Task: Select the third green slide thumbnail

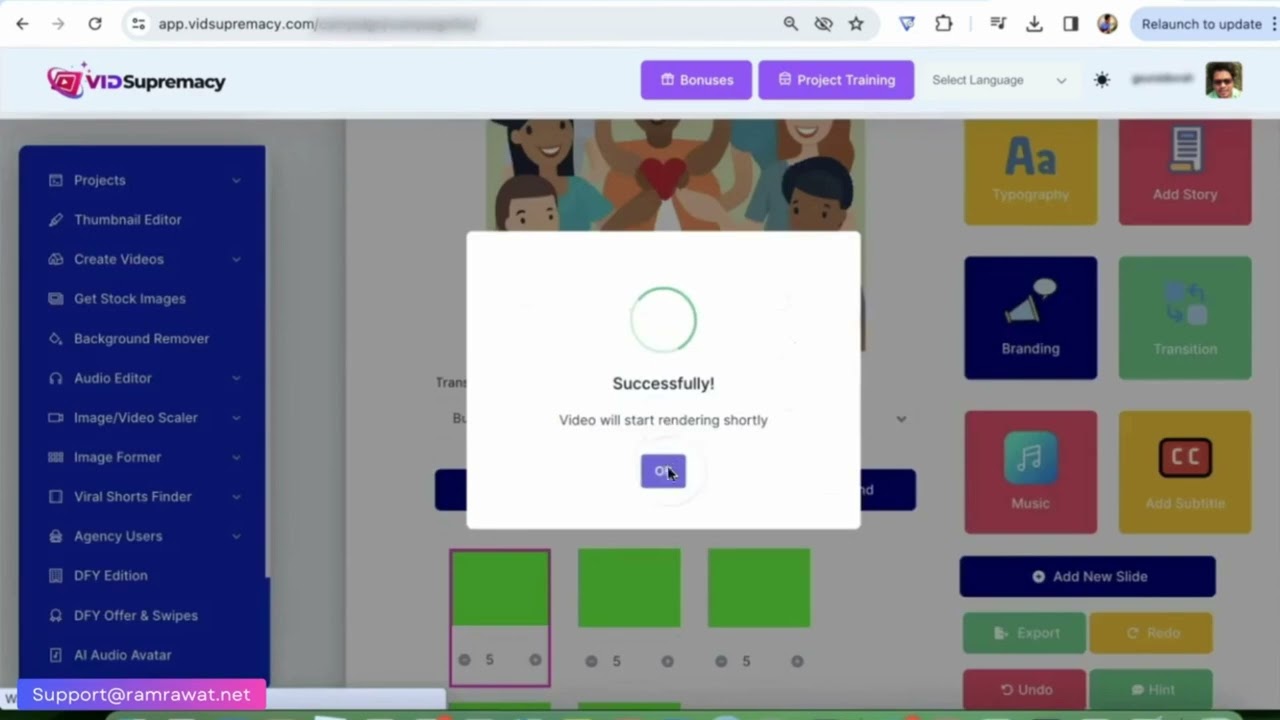Action: (759, 588)
